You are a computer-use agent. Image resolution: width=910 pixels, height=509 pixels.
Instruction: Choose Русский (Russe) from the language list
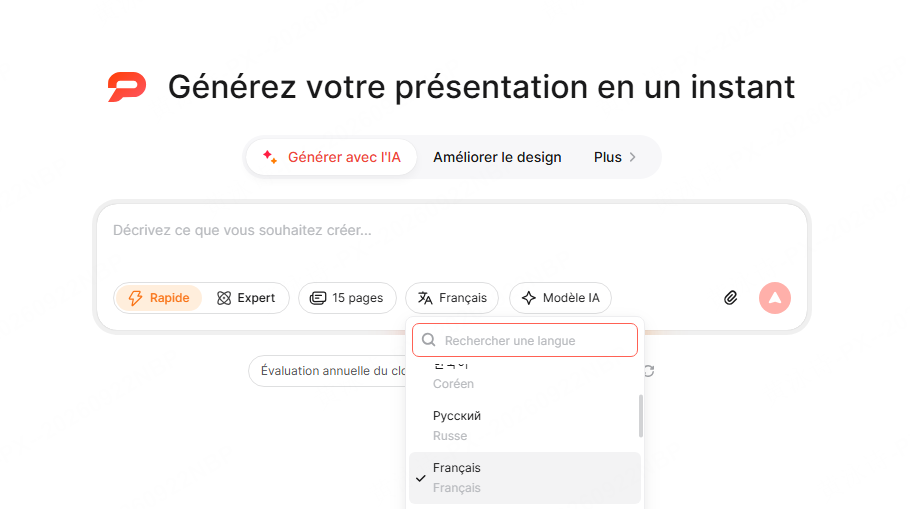(x=523, y=425)
